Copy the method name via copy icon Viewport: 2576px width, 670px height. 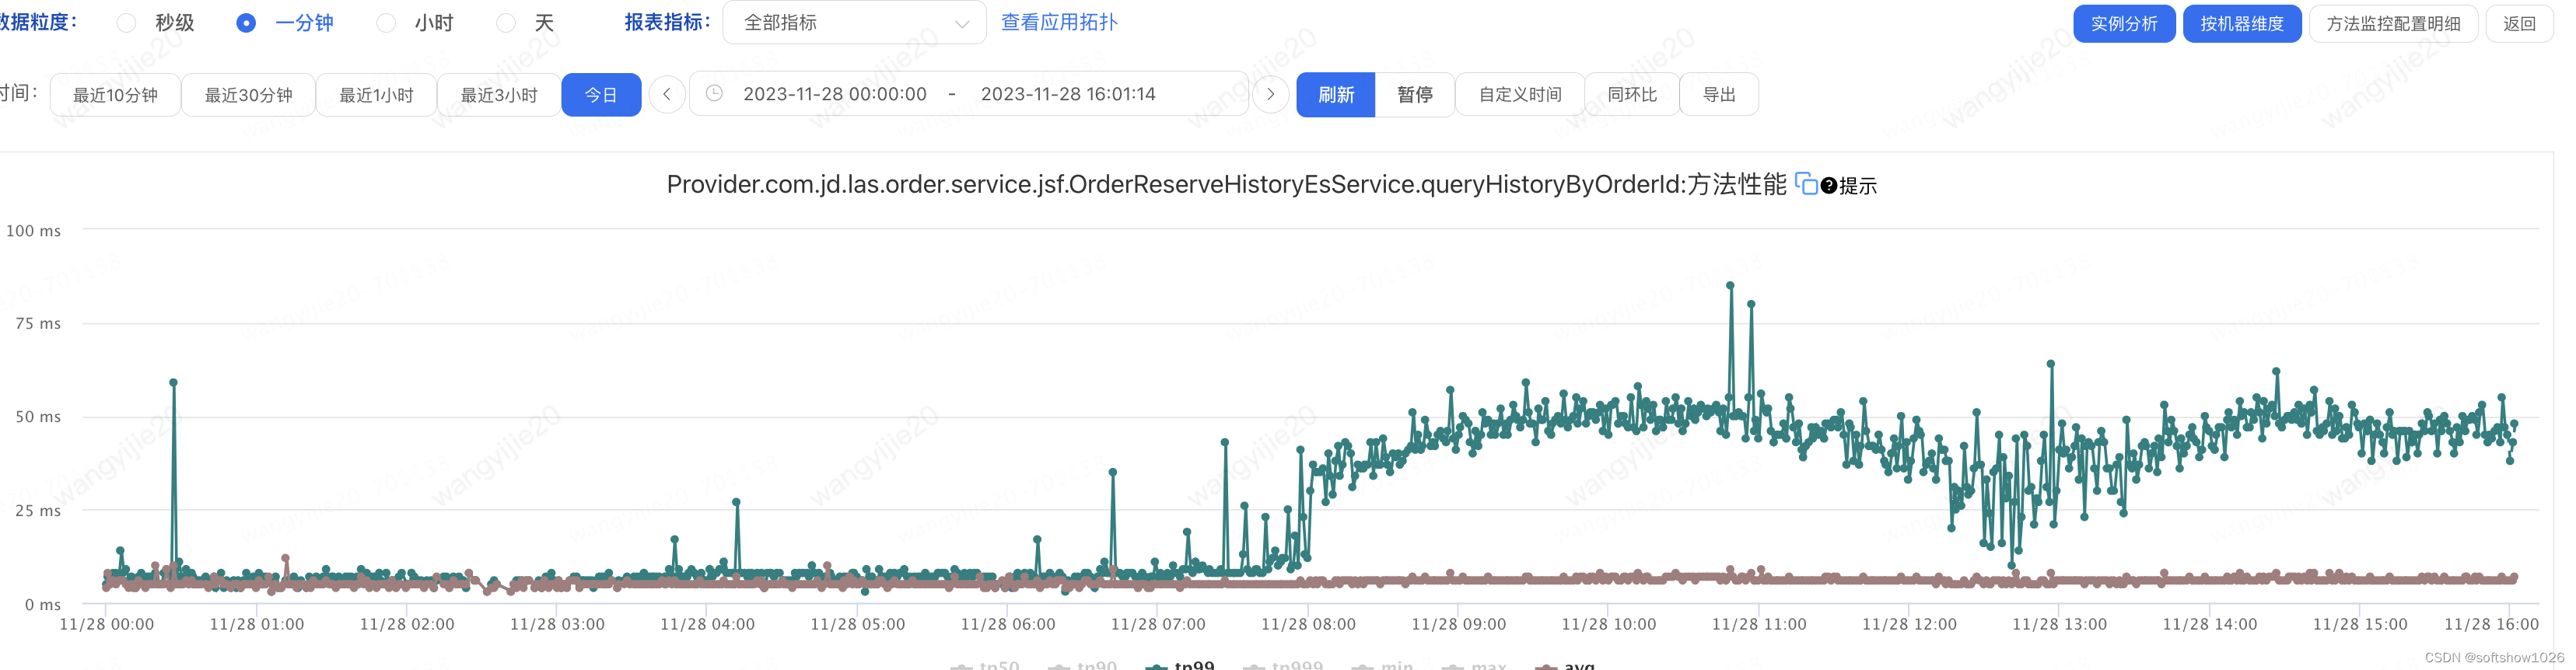pos(1805,184)
